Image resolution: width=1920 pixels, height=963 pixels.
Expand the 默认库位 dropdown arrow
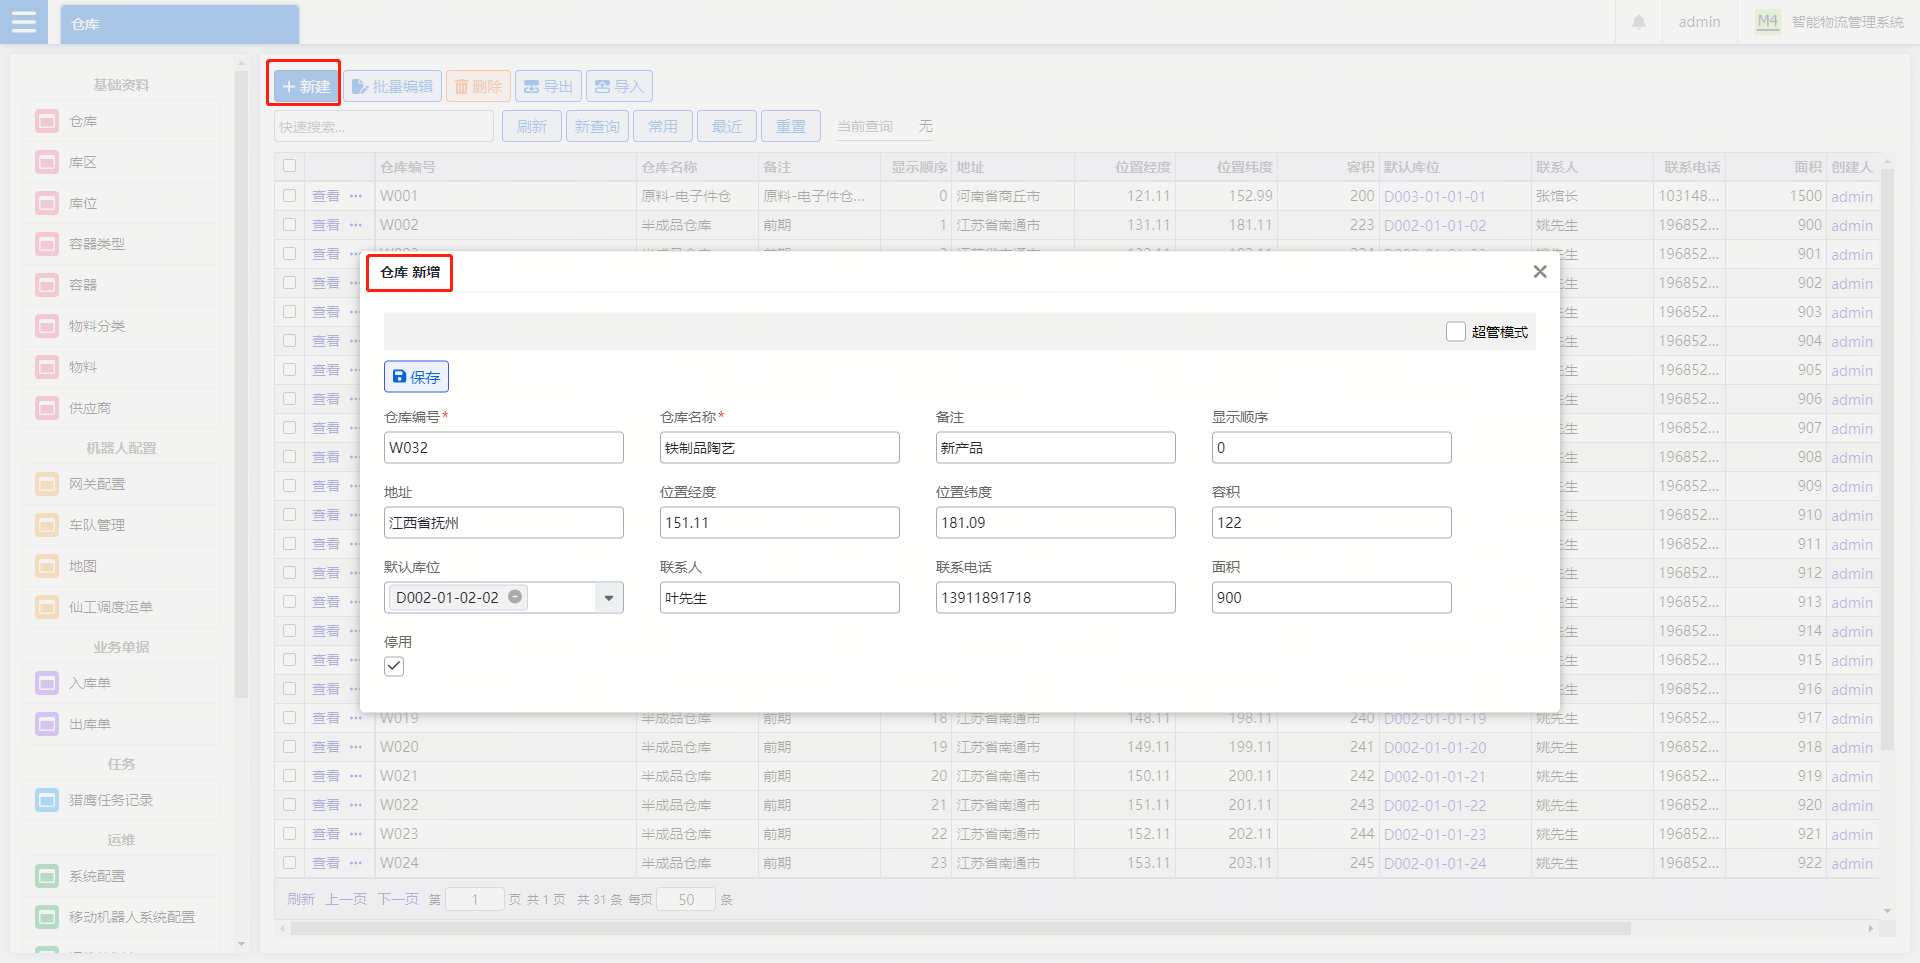609,598
